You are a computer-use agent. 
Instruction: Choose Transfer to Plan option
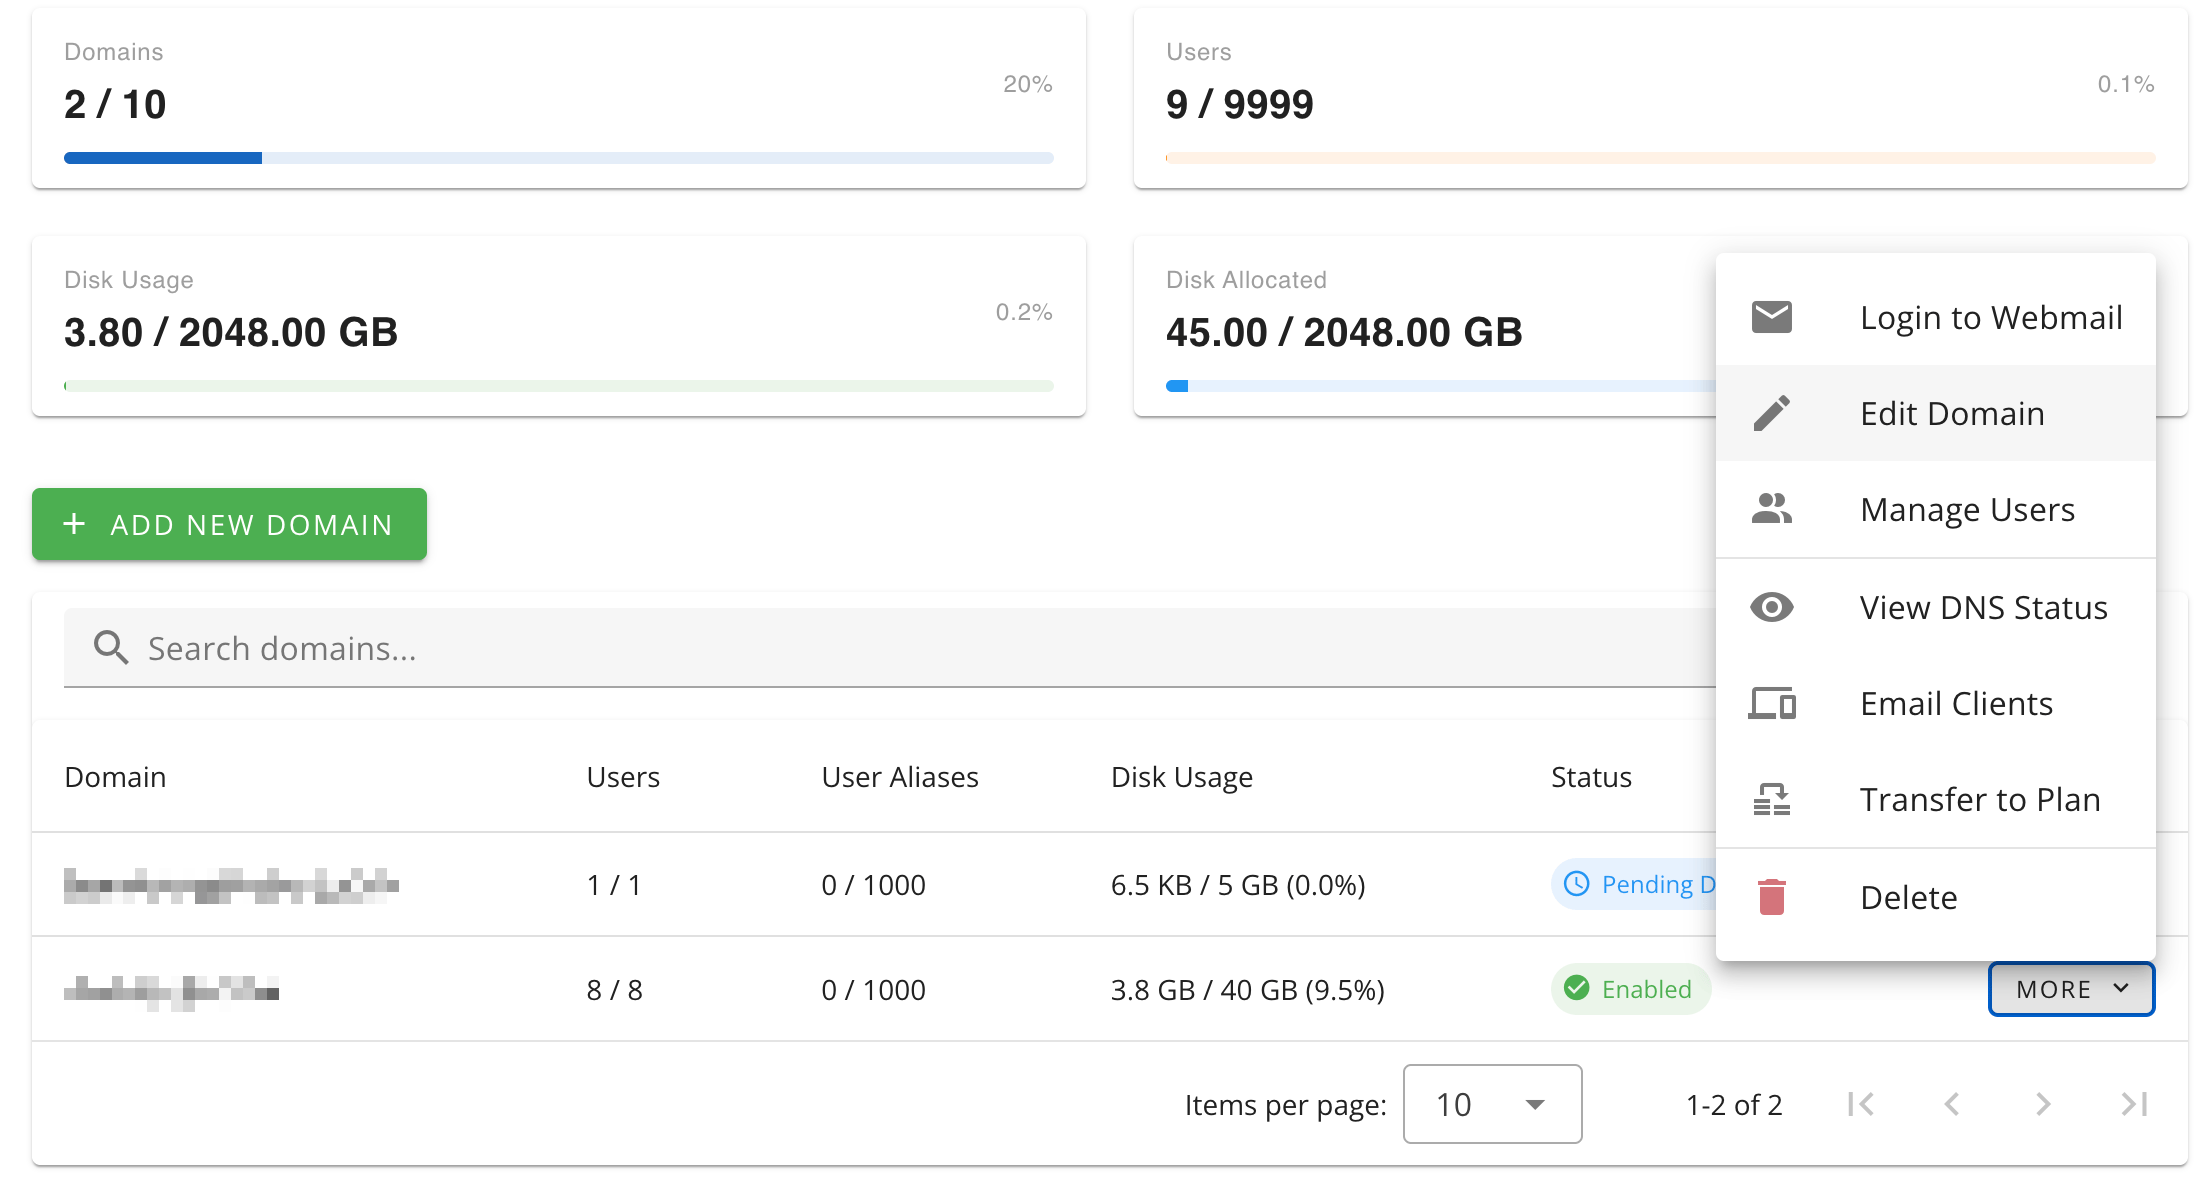pos(1935,799)
